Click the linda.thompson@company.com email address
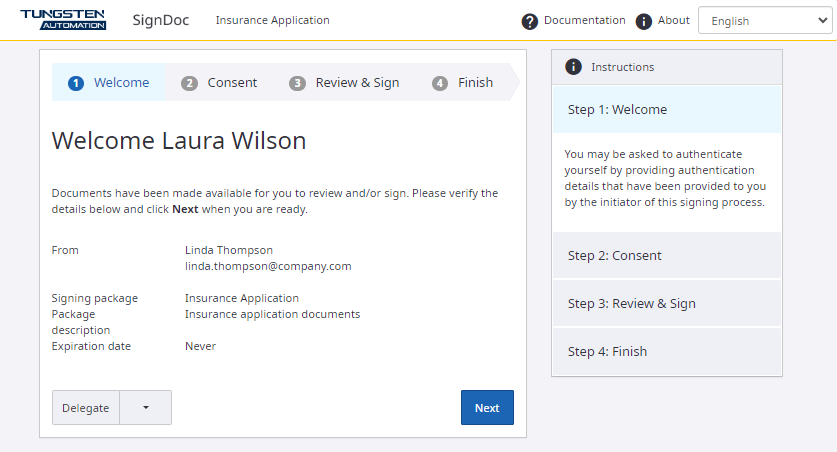Image resolution: width=837 pixels, height=452 pixels. coord(268,267)
